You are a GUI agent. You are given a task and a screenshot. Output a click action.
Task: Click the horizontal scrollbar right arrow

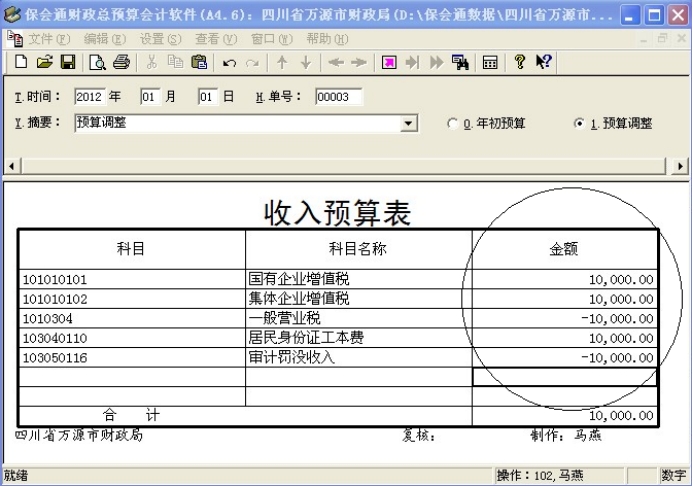click(x=682, y=167)
